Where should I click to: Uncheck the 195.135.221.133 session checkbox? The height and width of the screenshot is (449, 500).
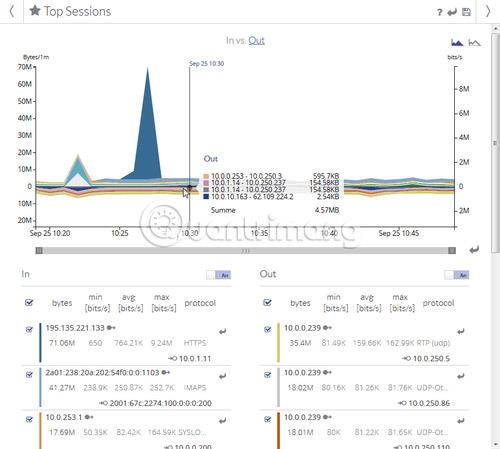pyautogui.click(x=29, y=329)
